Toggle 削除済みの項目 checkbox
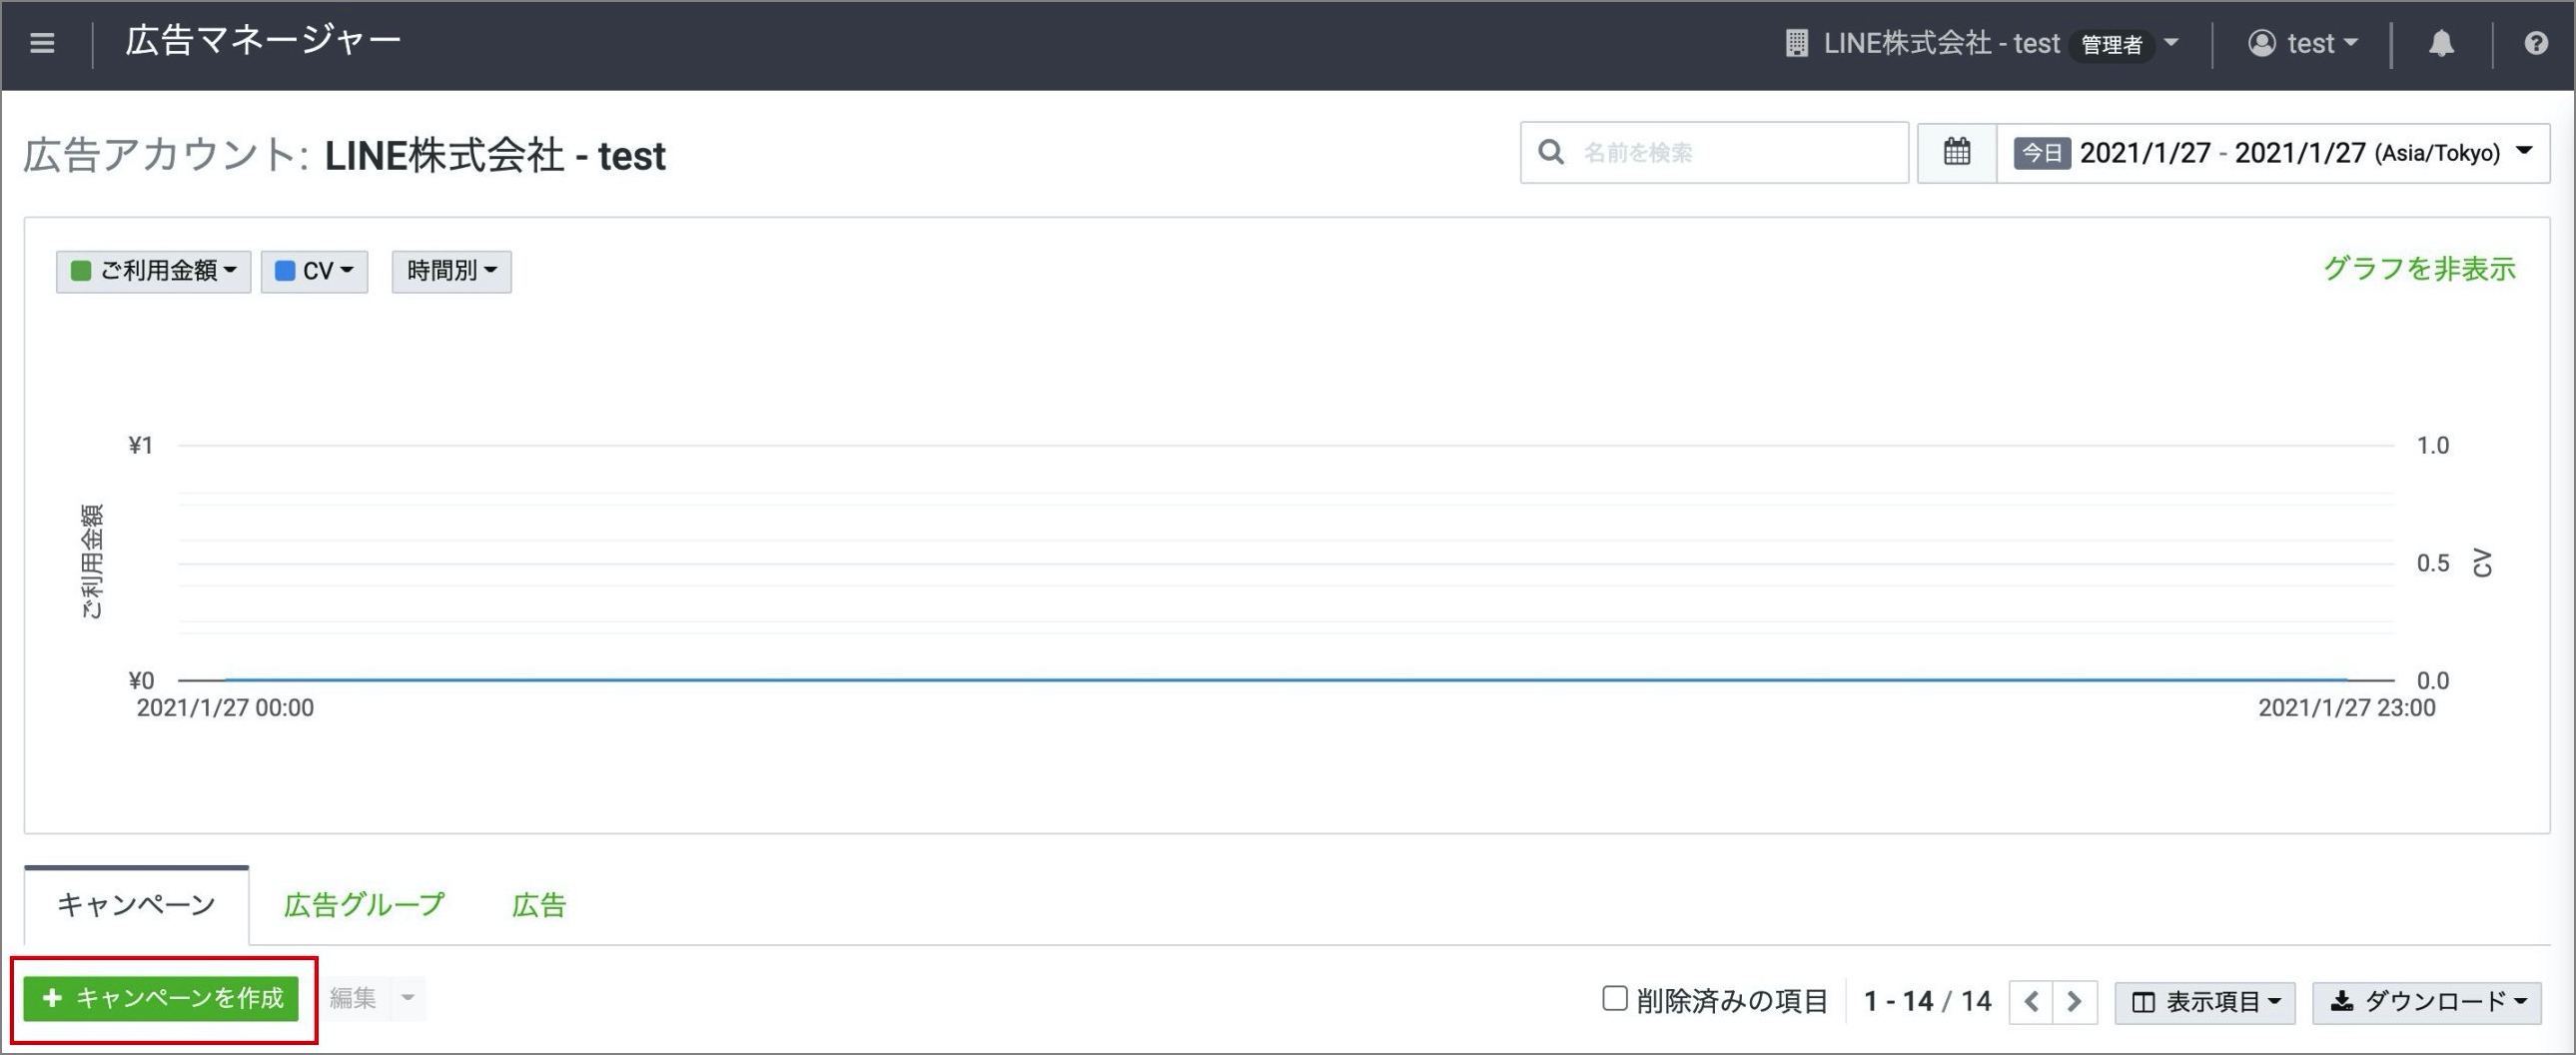2576x1055 pixels. (1614, 998)
